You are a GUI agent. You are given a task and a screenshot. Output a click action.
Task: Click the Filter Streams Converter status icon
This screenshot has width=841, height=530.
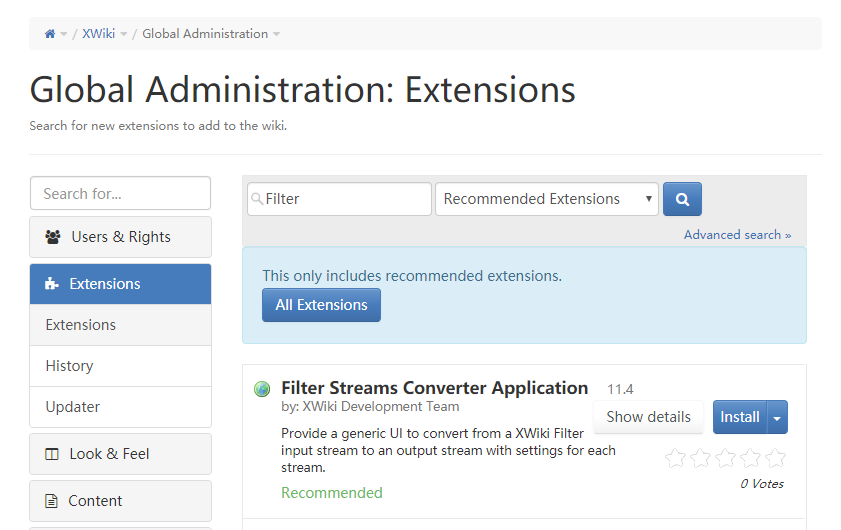(x=262, y=389)
